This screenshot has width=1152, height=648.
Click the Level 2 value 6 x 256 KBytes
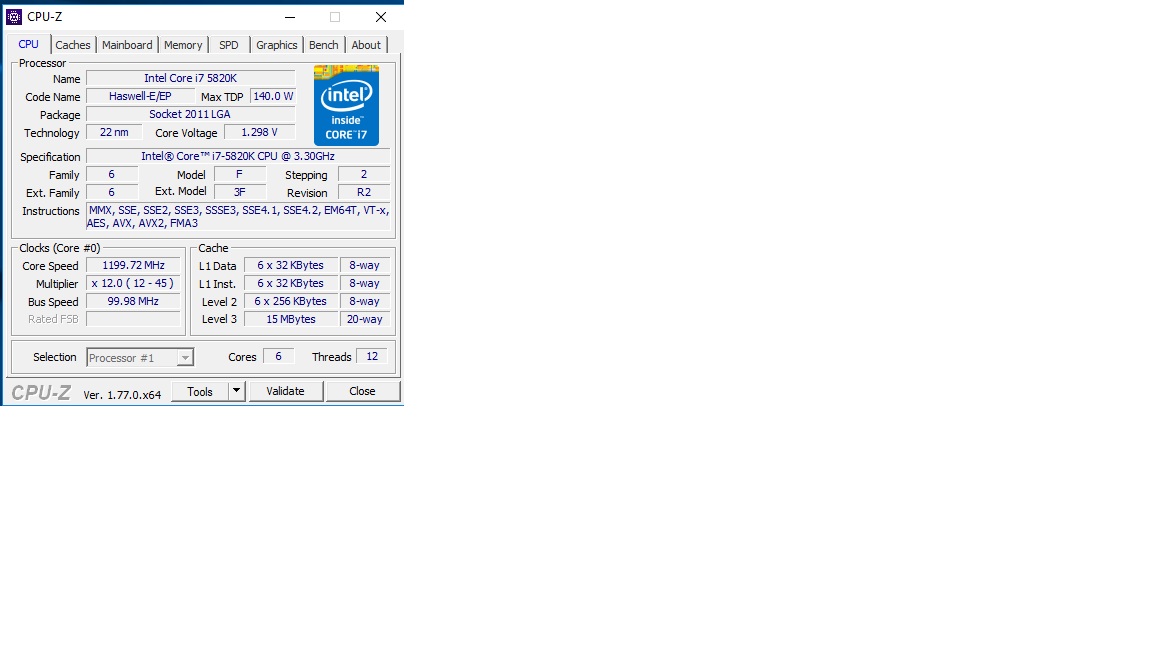pos(291,301)
